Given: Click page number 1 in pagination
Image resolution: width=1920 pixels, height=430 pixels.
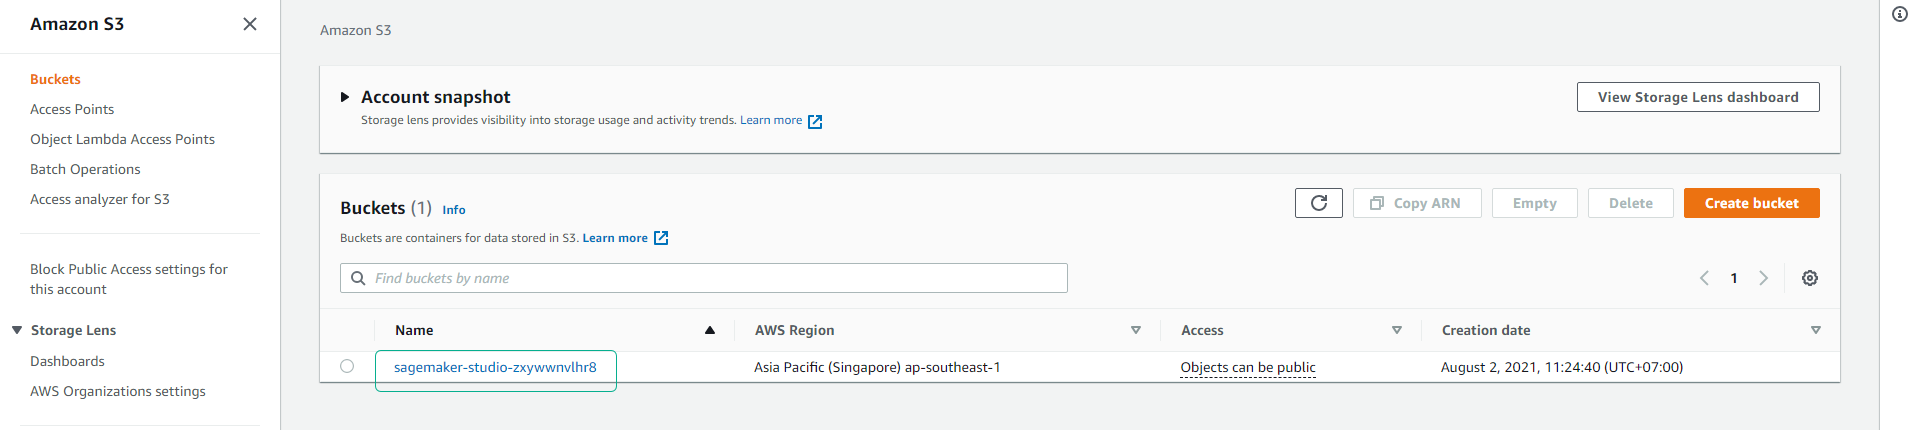Looking at the screenshot, I should (x=1734, y=278).
